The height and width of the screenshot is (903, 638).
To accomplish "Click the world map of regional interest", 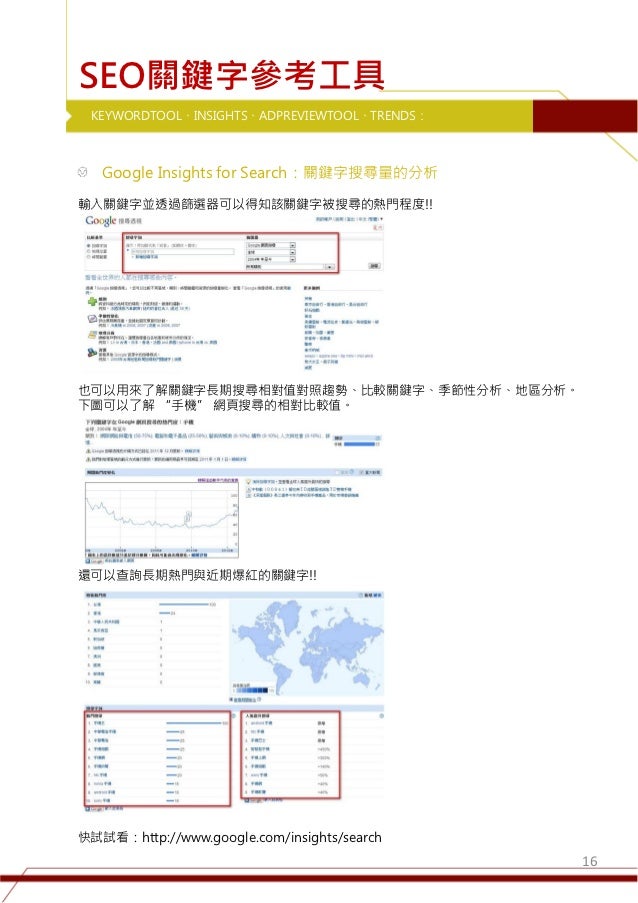I will click(x=306, y=646).
